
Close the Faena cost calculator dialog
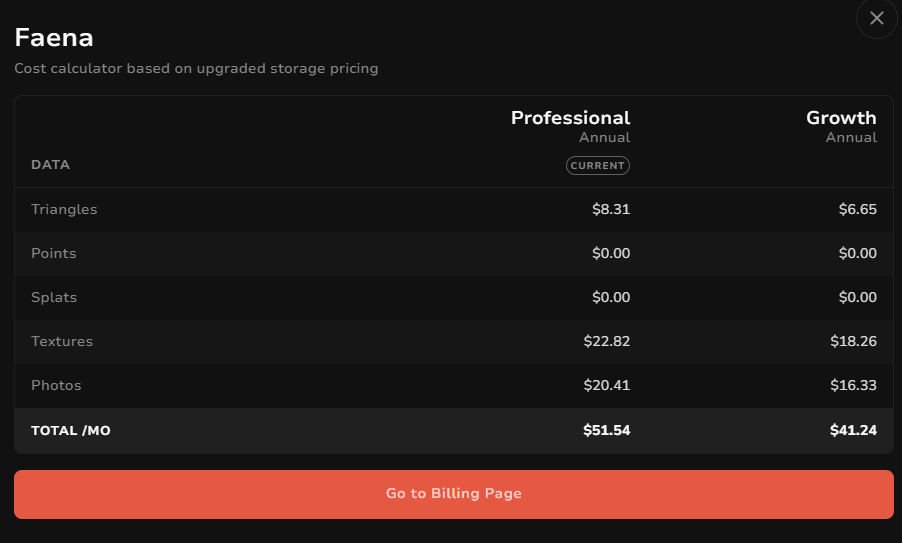click(877, 18)
